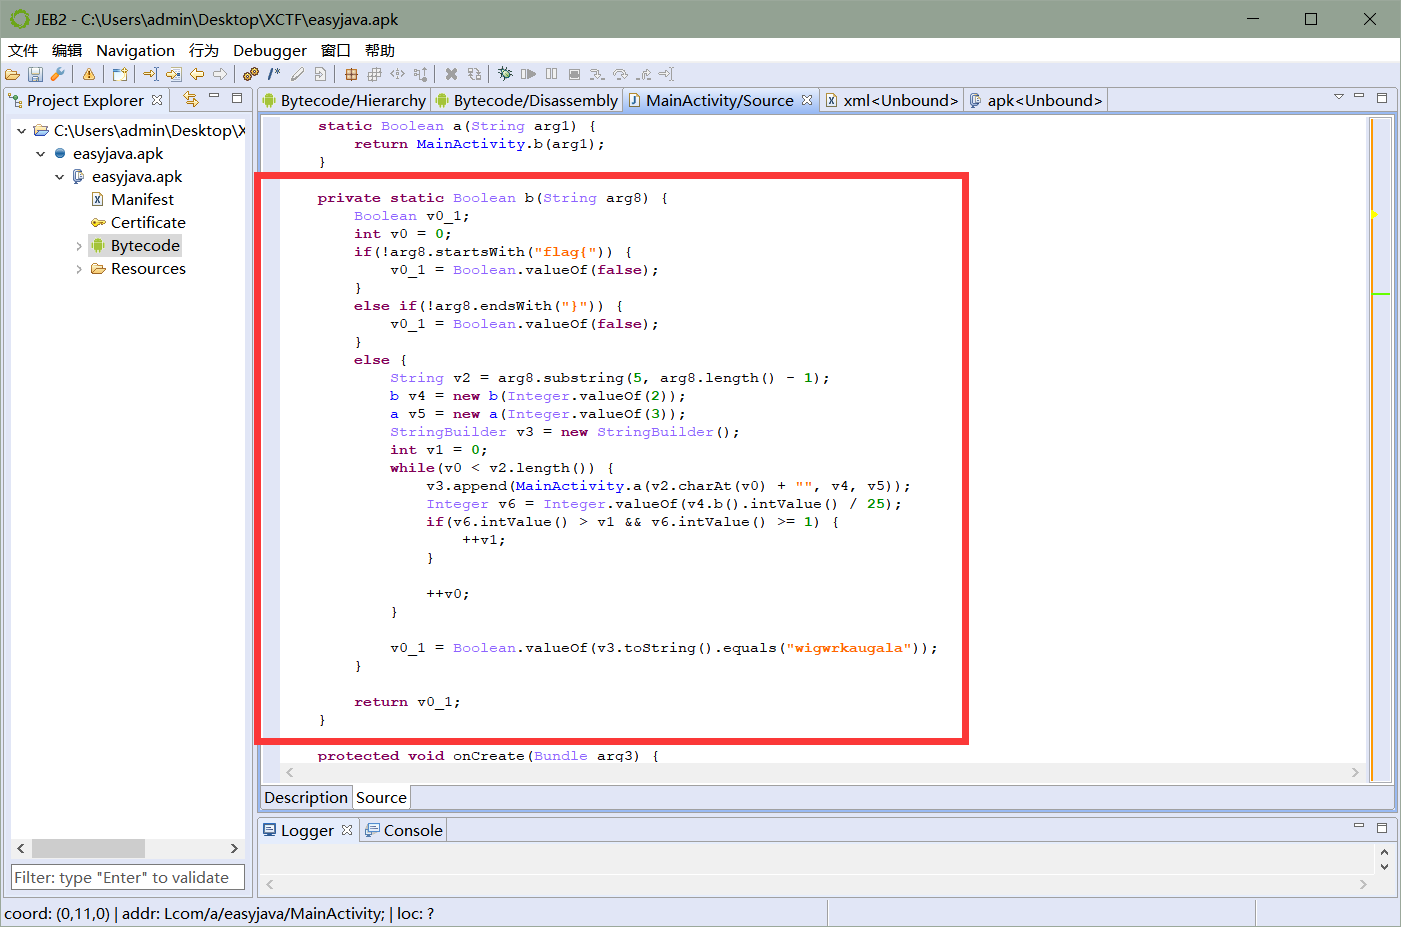Collapse the C:\Users\admin\Desktop tree node
The width and height of the screenshot is (1401, 927).
[21, 131]
